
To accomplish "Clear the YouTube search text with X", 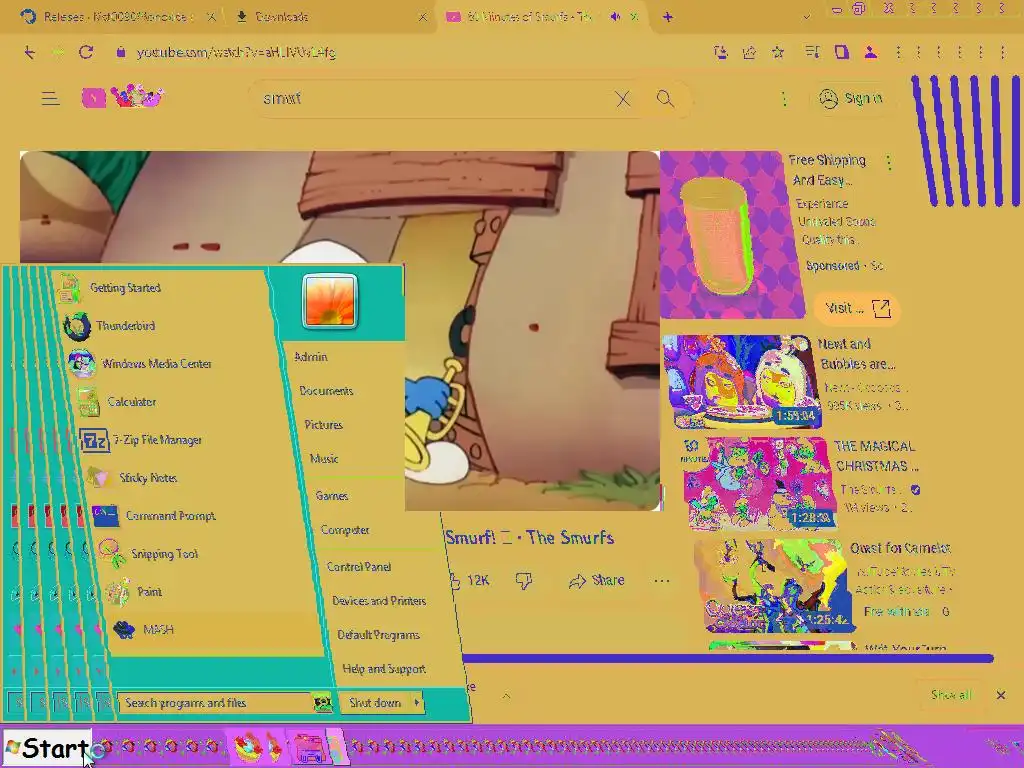I will coord(623,99).
